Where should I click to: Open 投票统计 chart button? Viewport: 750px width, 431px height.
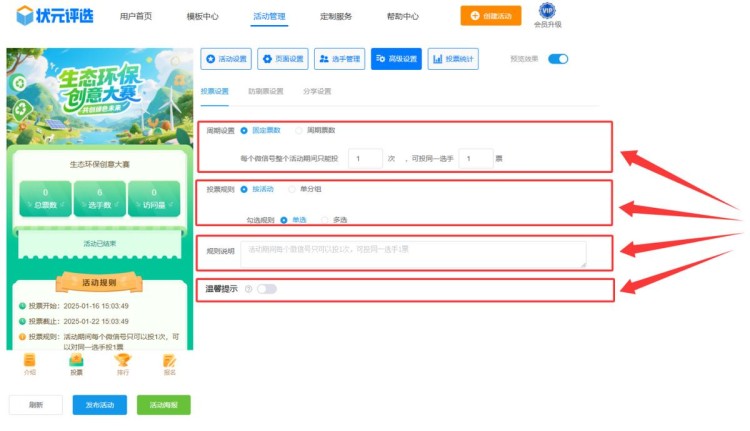point(453,59)
